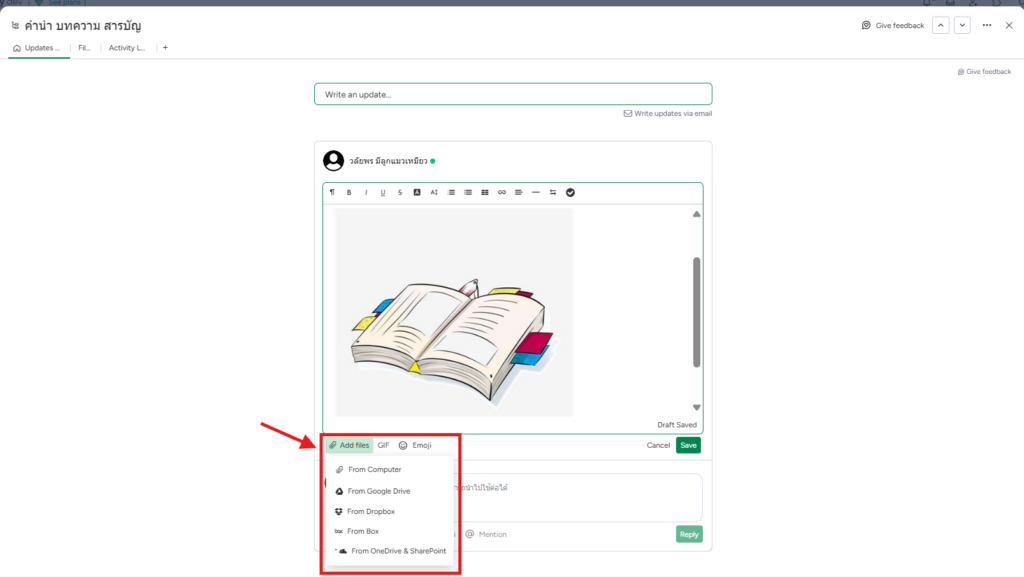Click editor scrollbar down arrow
Screen dimensions: 1024x577
(x=697, y=407)
